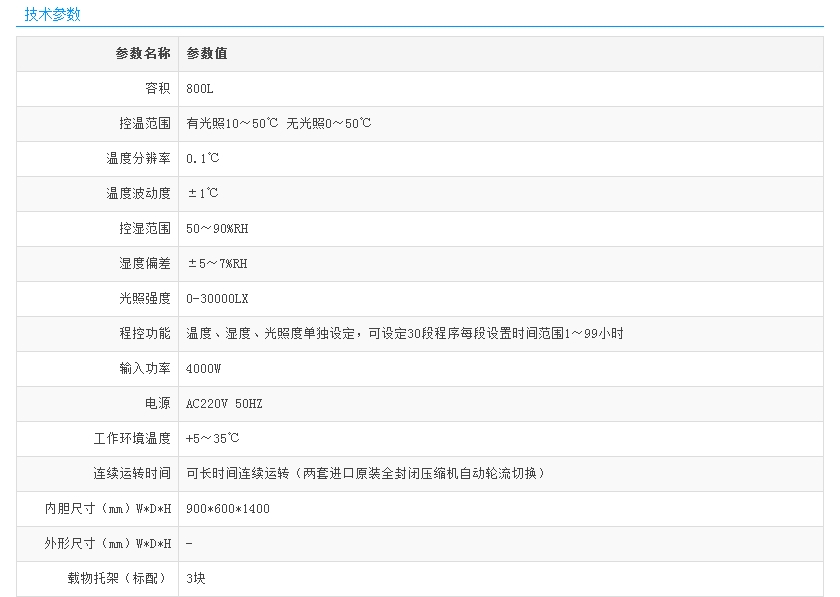Click the 温度波动度 row label
Screen dimensions: 840x597
(x=139, y=194)
